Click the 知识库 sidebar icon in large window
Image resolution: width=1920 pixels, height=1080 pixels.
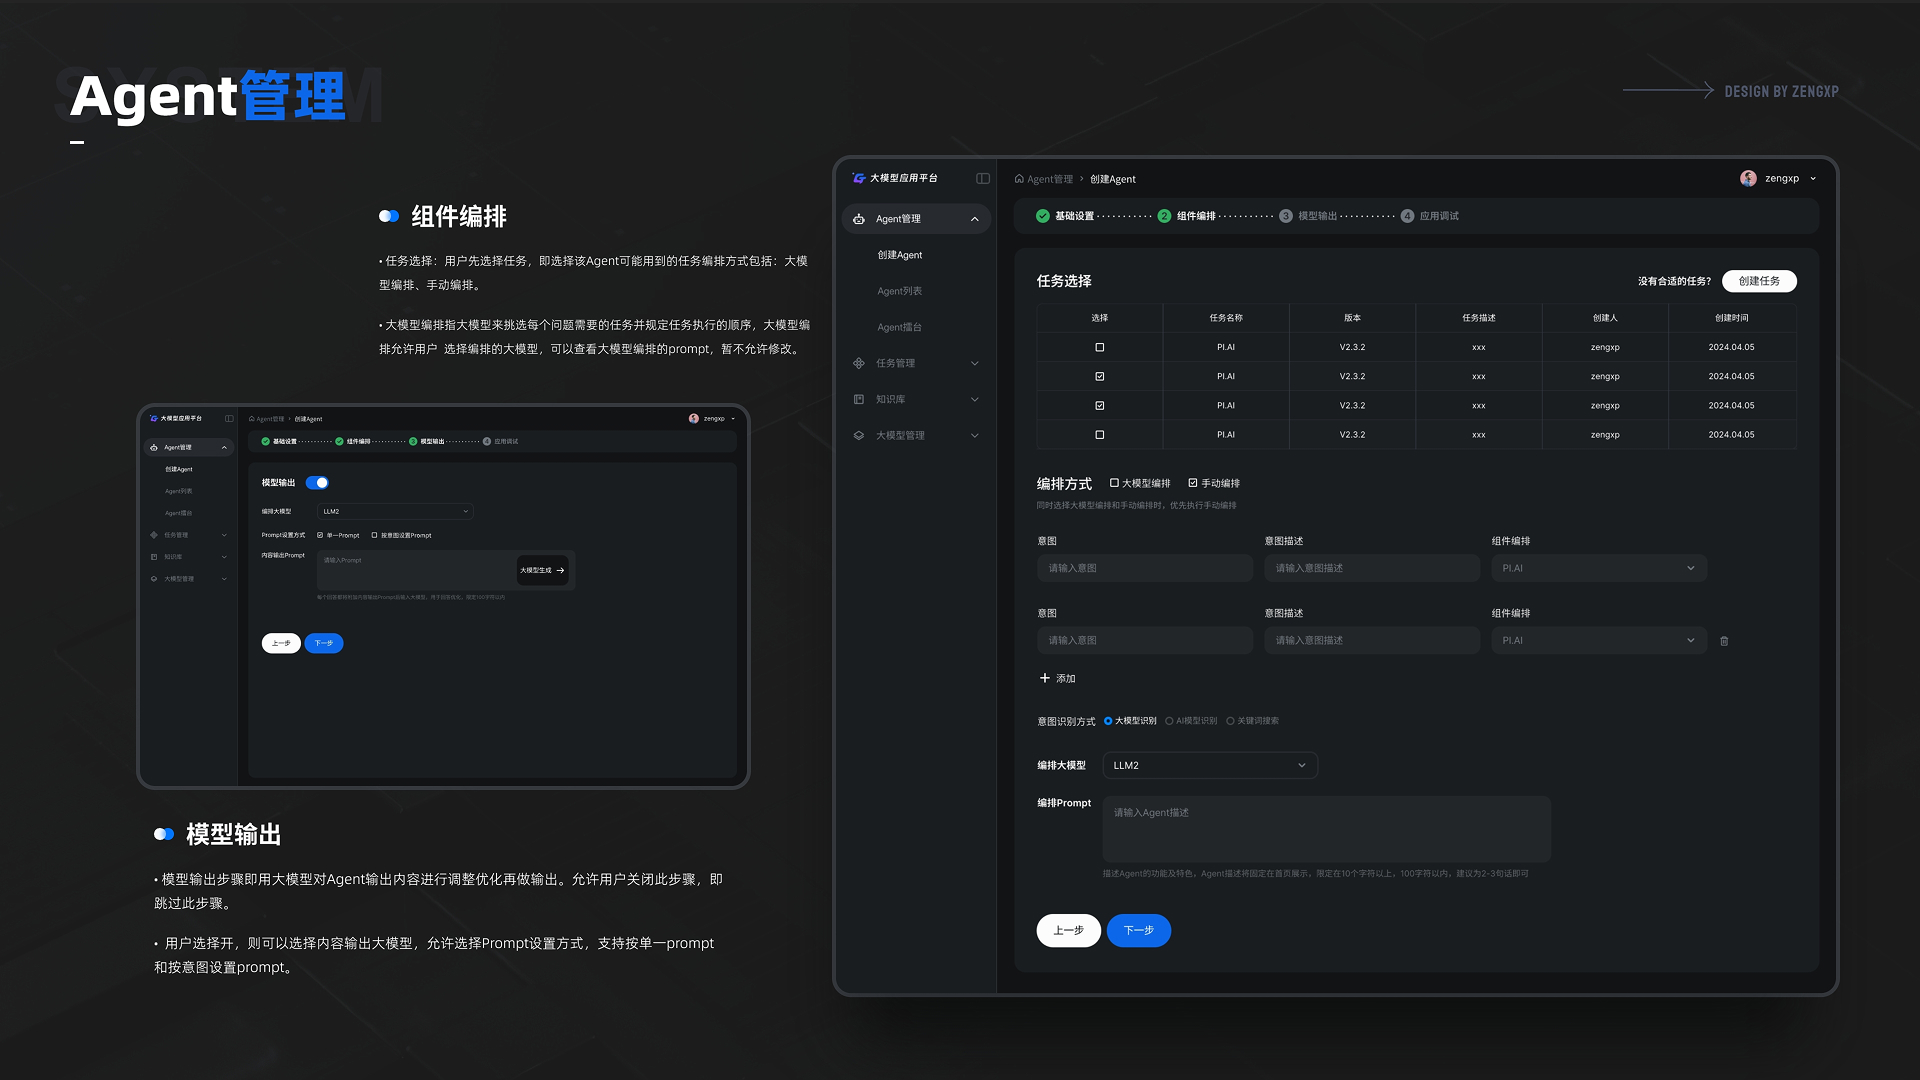(x=859, y=399)
